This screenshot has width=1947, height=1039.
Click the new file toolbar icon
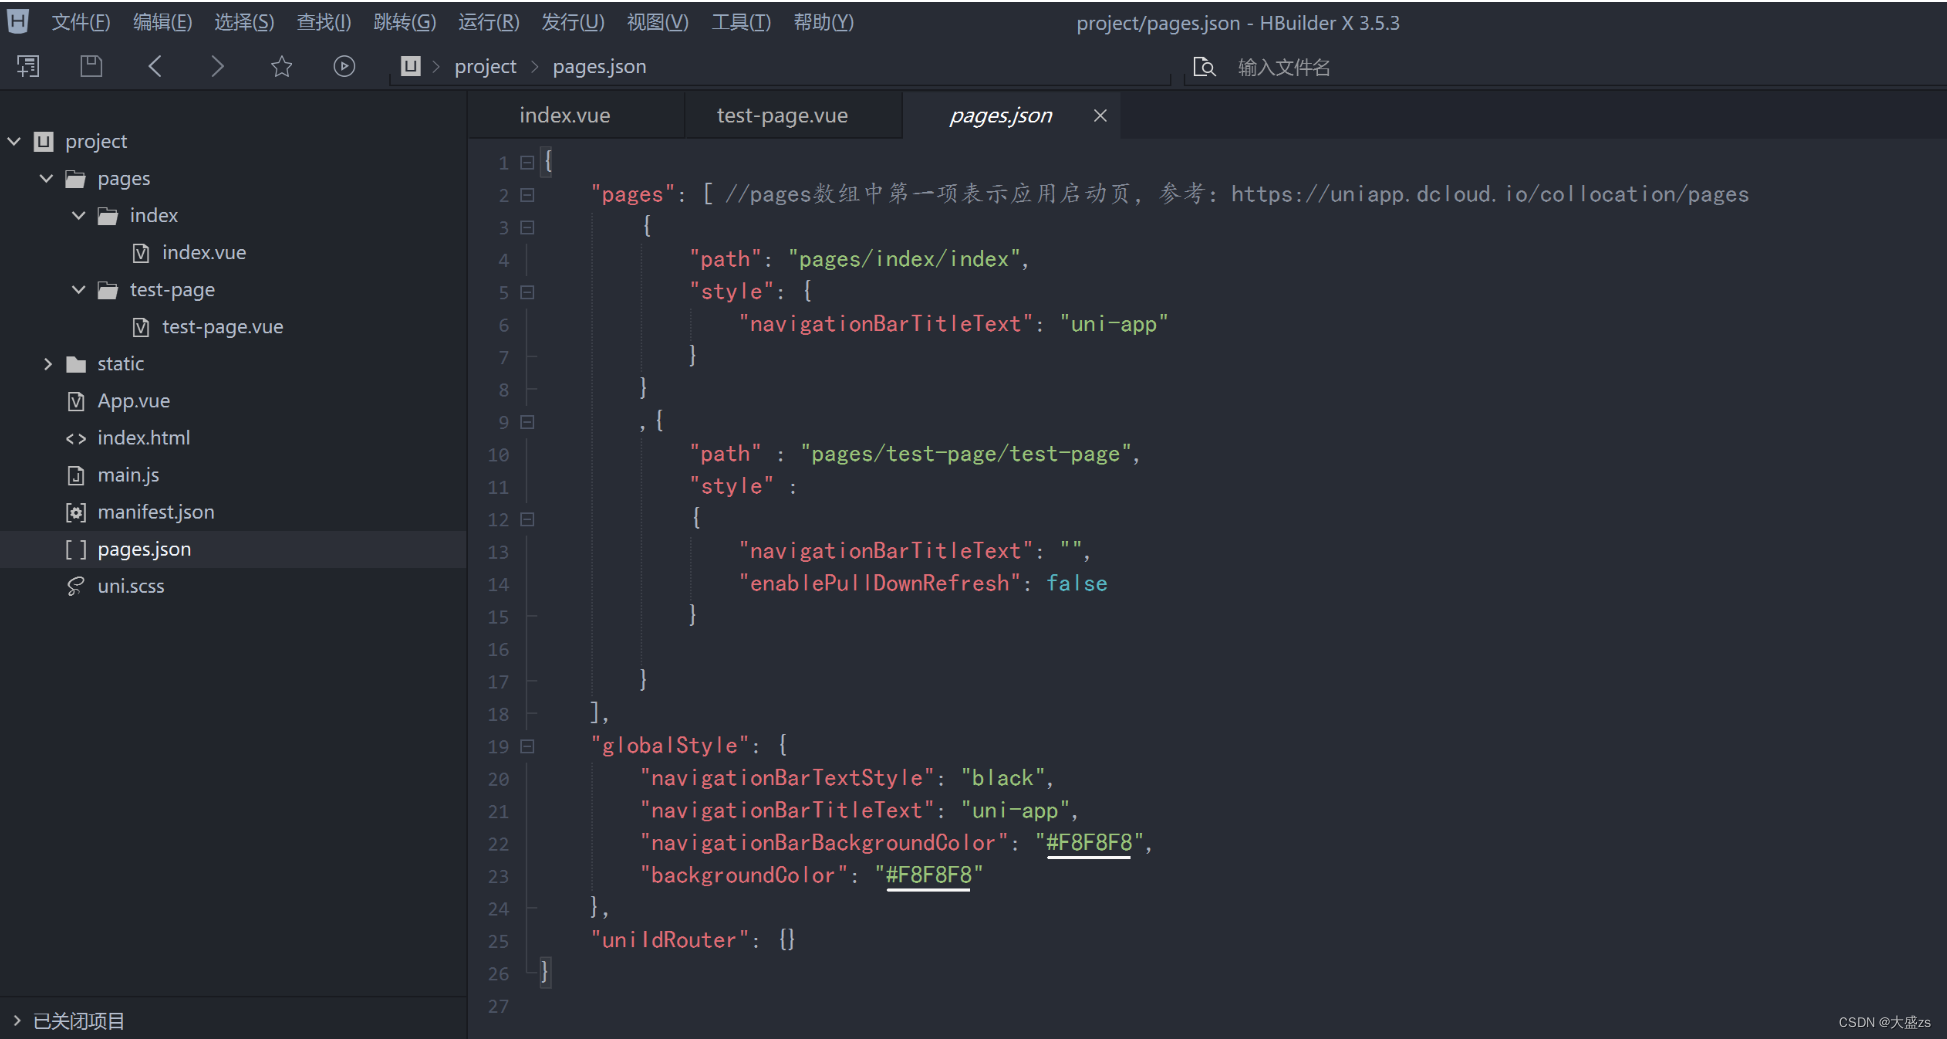coord(28,66)
